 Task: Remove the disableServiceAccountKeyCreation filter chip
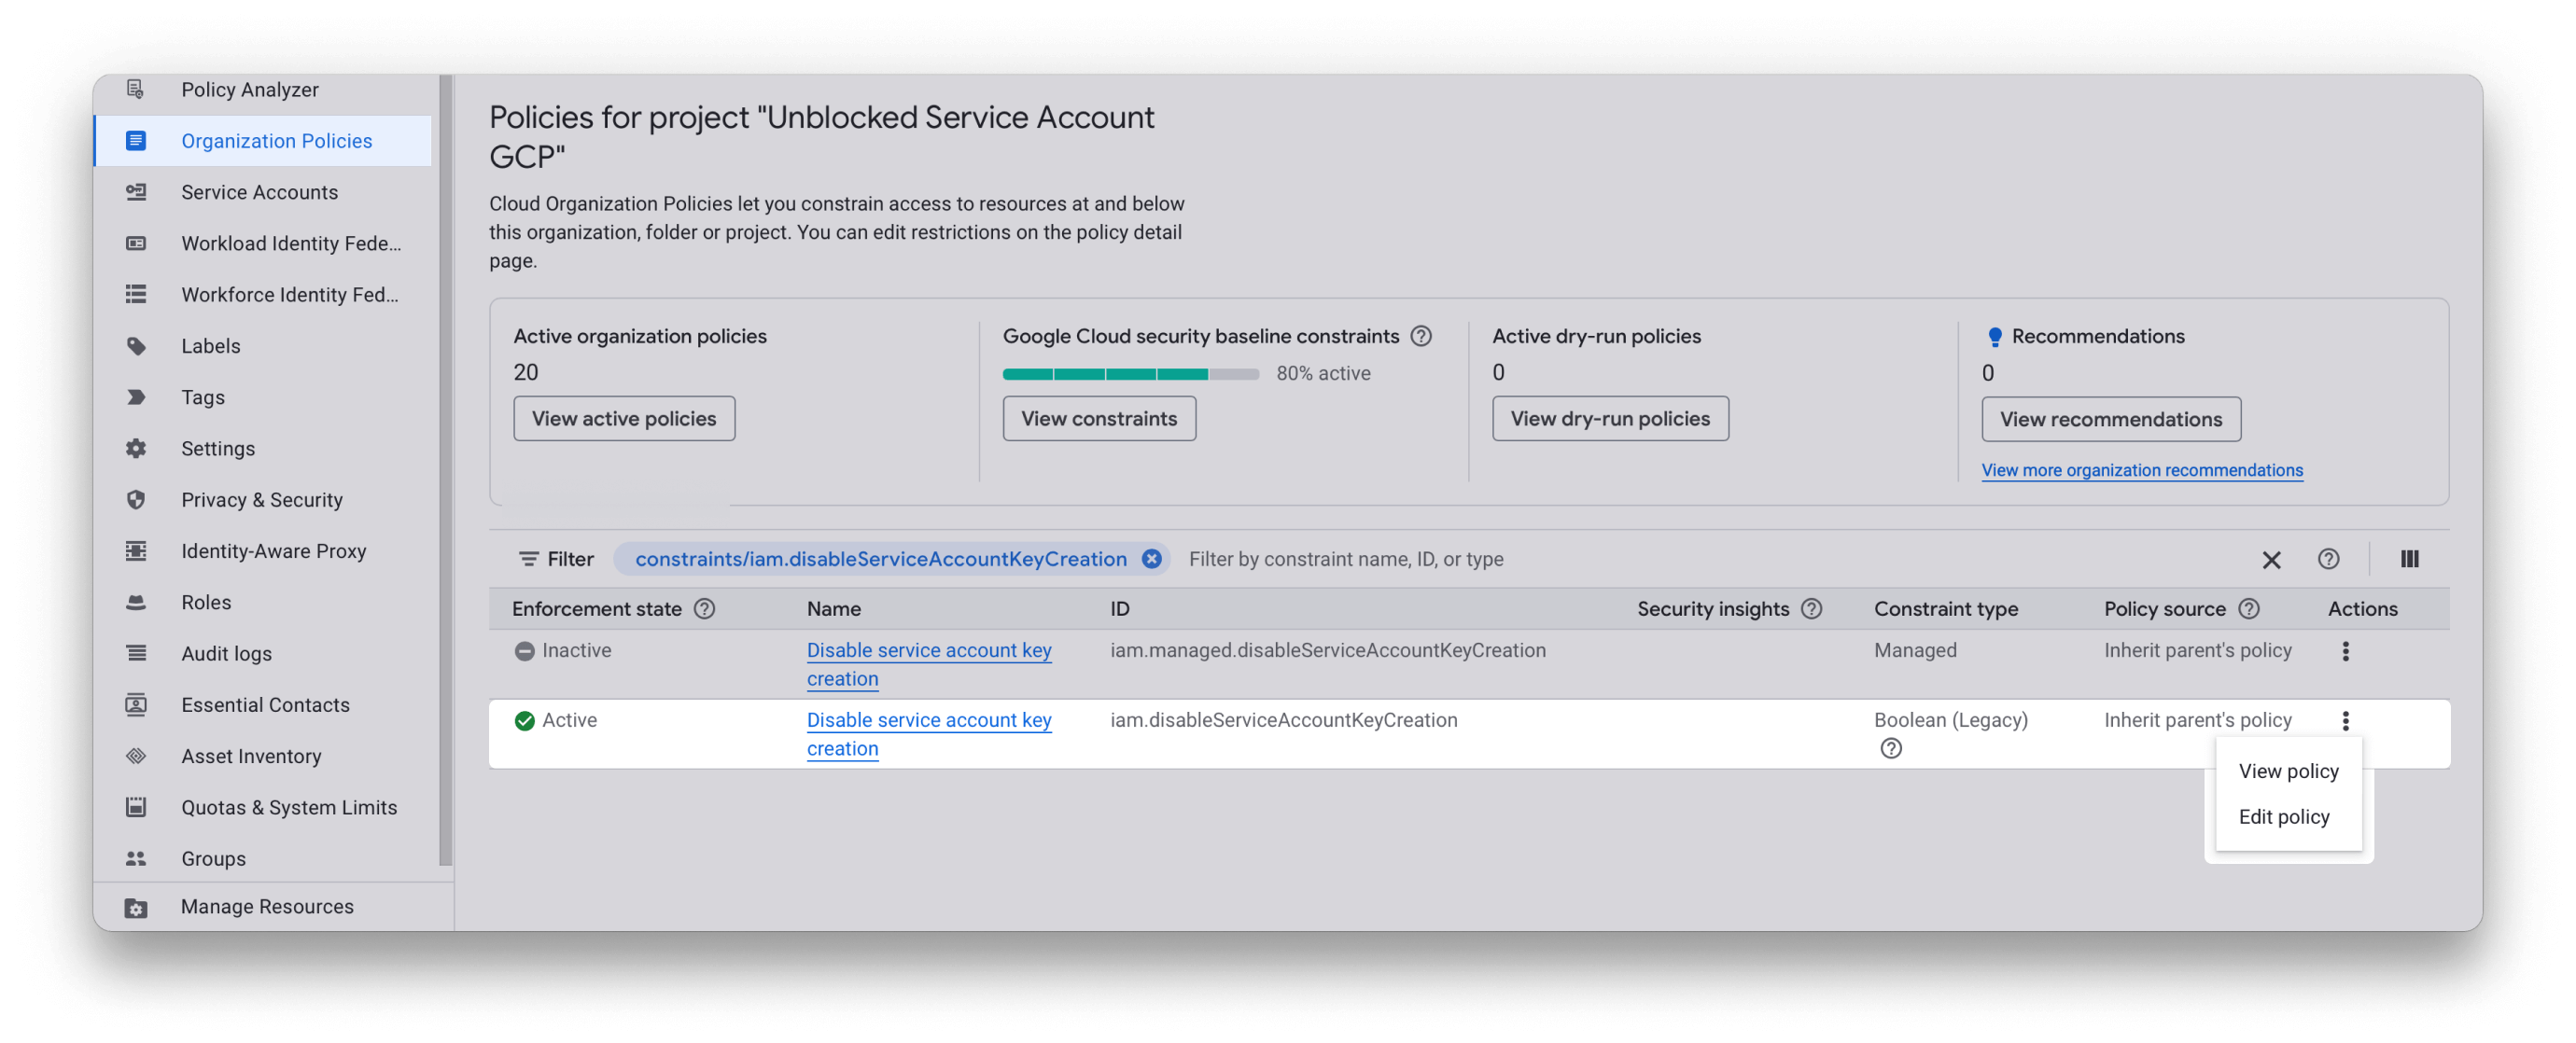(x=1152, y=559)
